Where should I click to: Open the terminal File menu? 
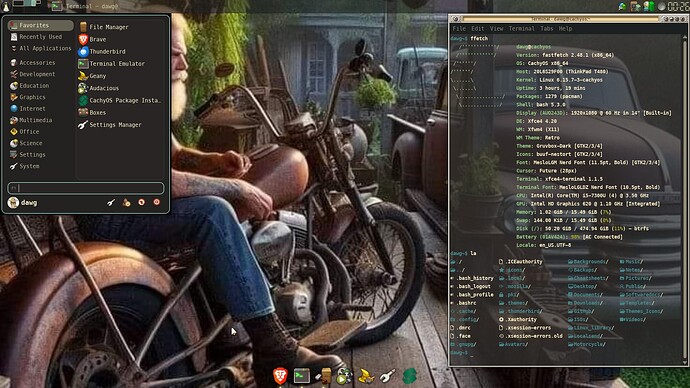coord(459,29)
